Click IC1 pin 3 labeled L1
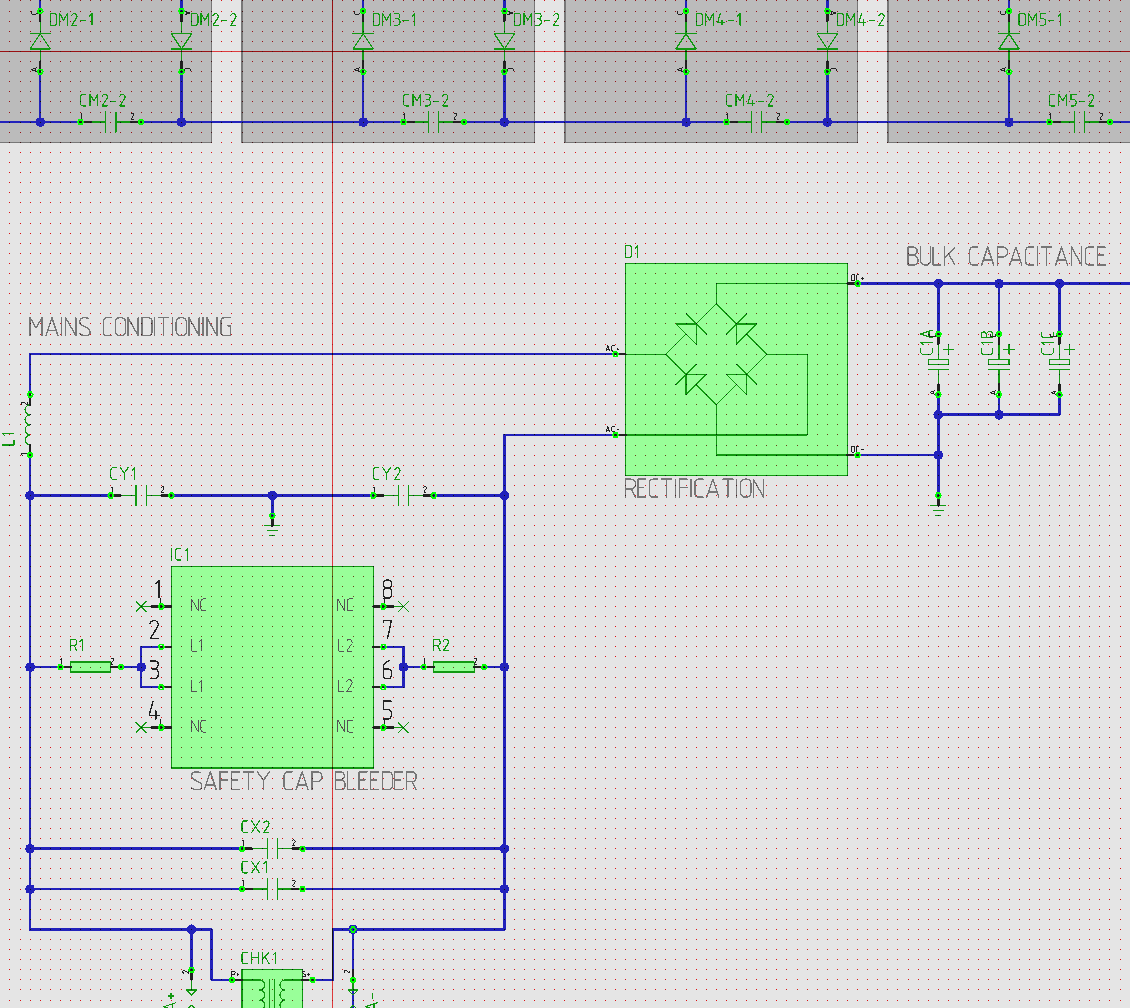 (161, 687)
